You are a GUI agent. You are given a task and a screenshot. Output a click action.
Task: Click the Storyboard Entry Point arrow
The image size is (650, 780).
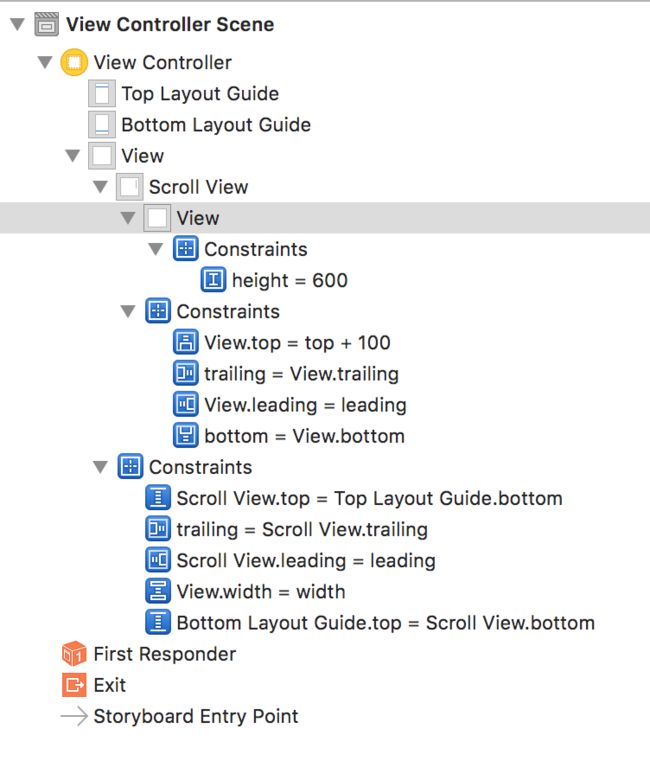point(74,716)
